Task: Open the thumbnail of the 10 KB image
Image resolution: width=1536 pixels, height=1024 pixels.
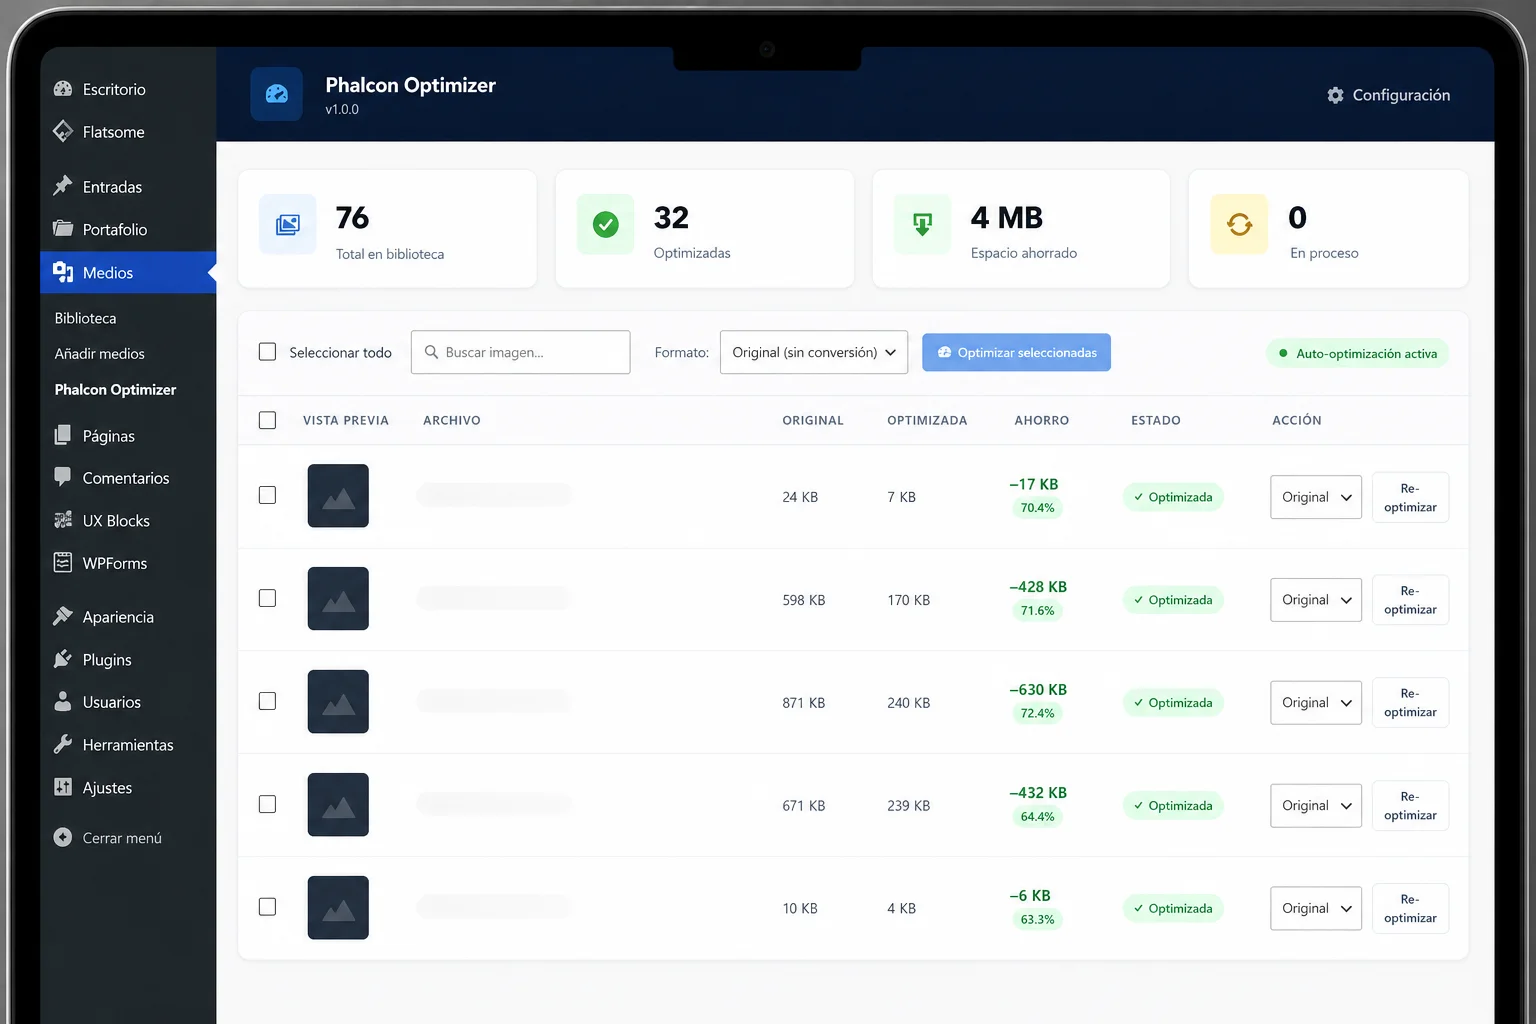Action: click(338, 908)
